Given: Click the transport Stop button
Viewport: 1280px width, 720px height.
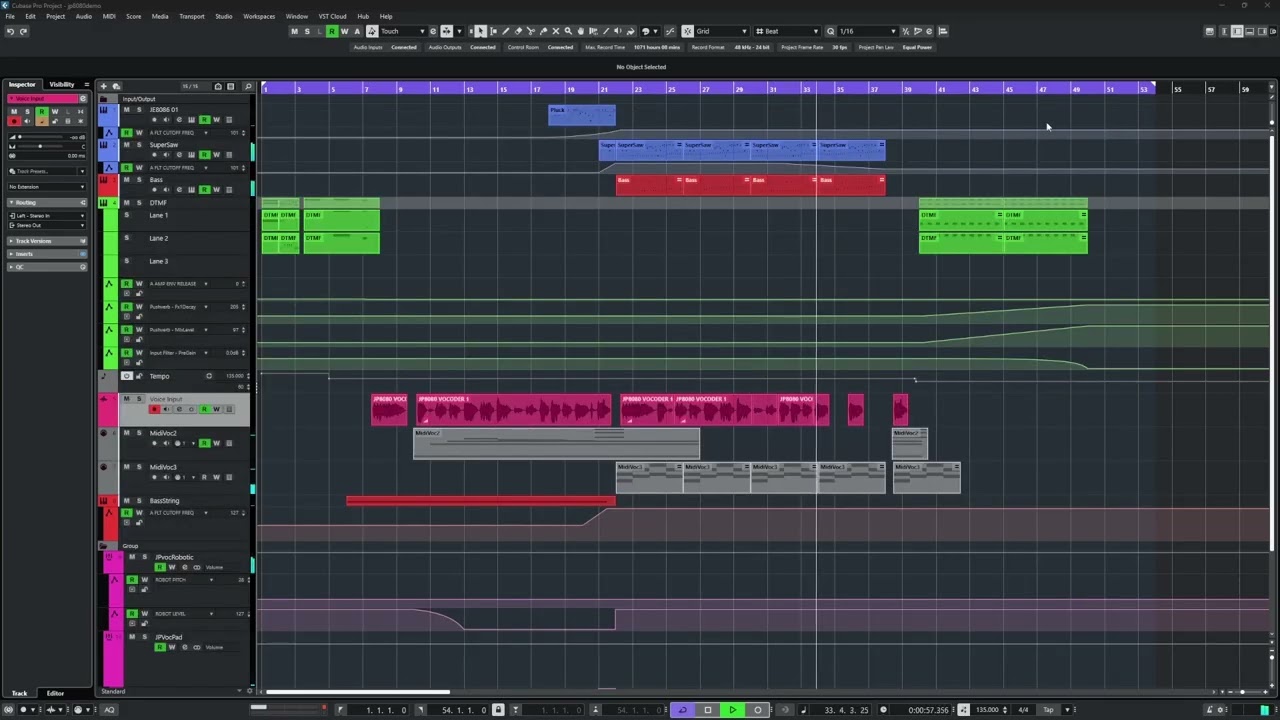Looking at the screenshot, I should (708, 710).
